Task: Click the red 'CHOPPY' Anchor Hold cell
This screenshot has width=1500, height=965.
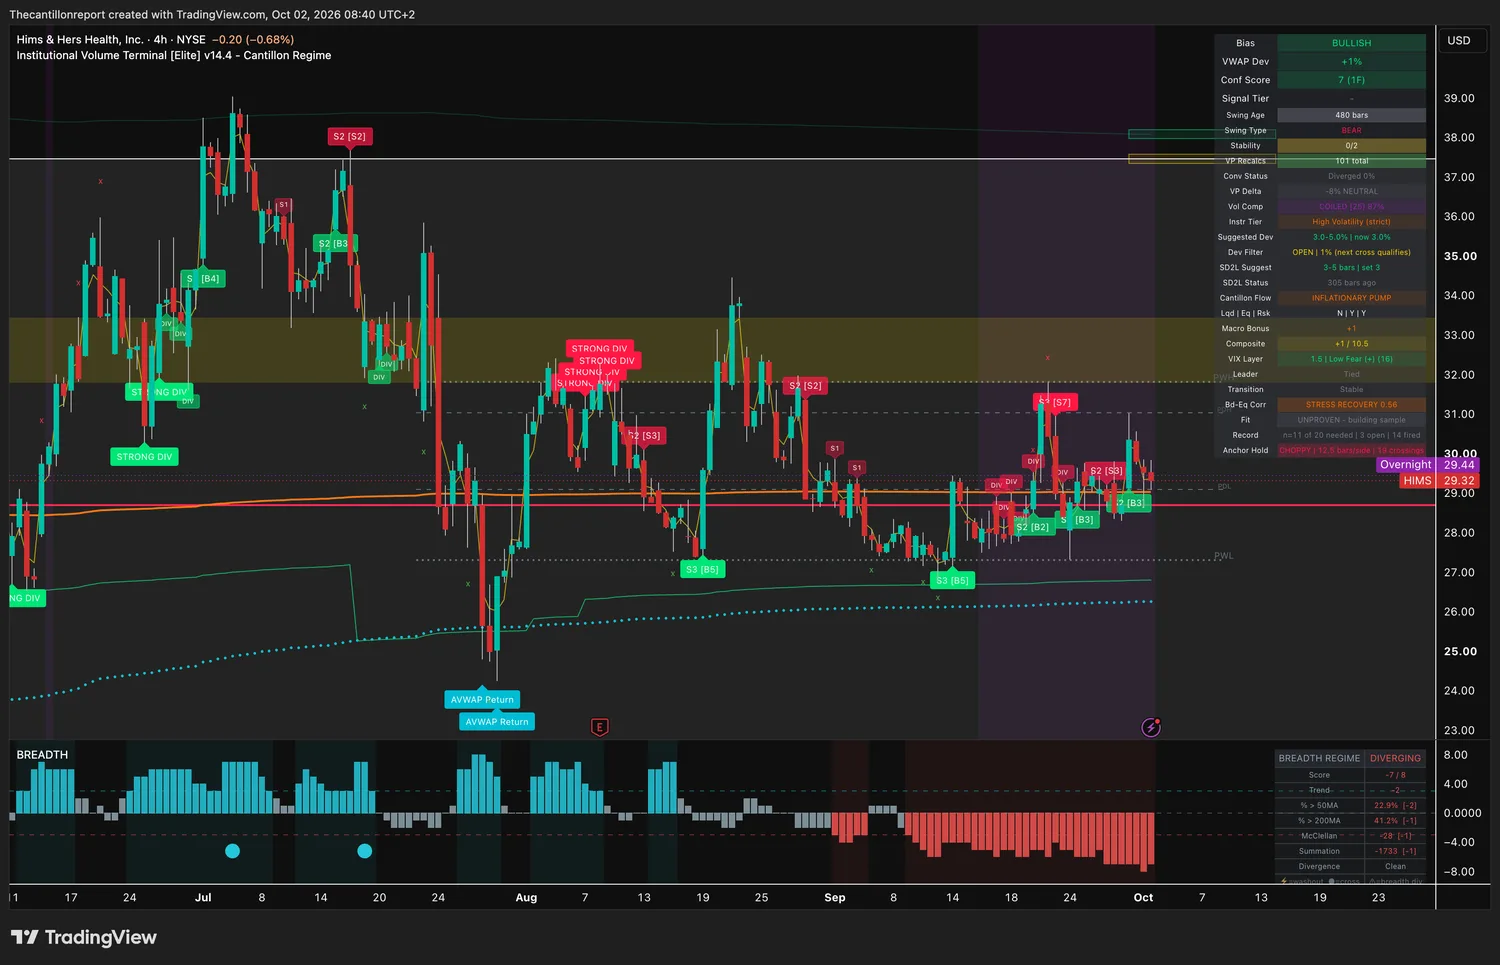Action: tap(1351, 450)
